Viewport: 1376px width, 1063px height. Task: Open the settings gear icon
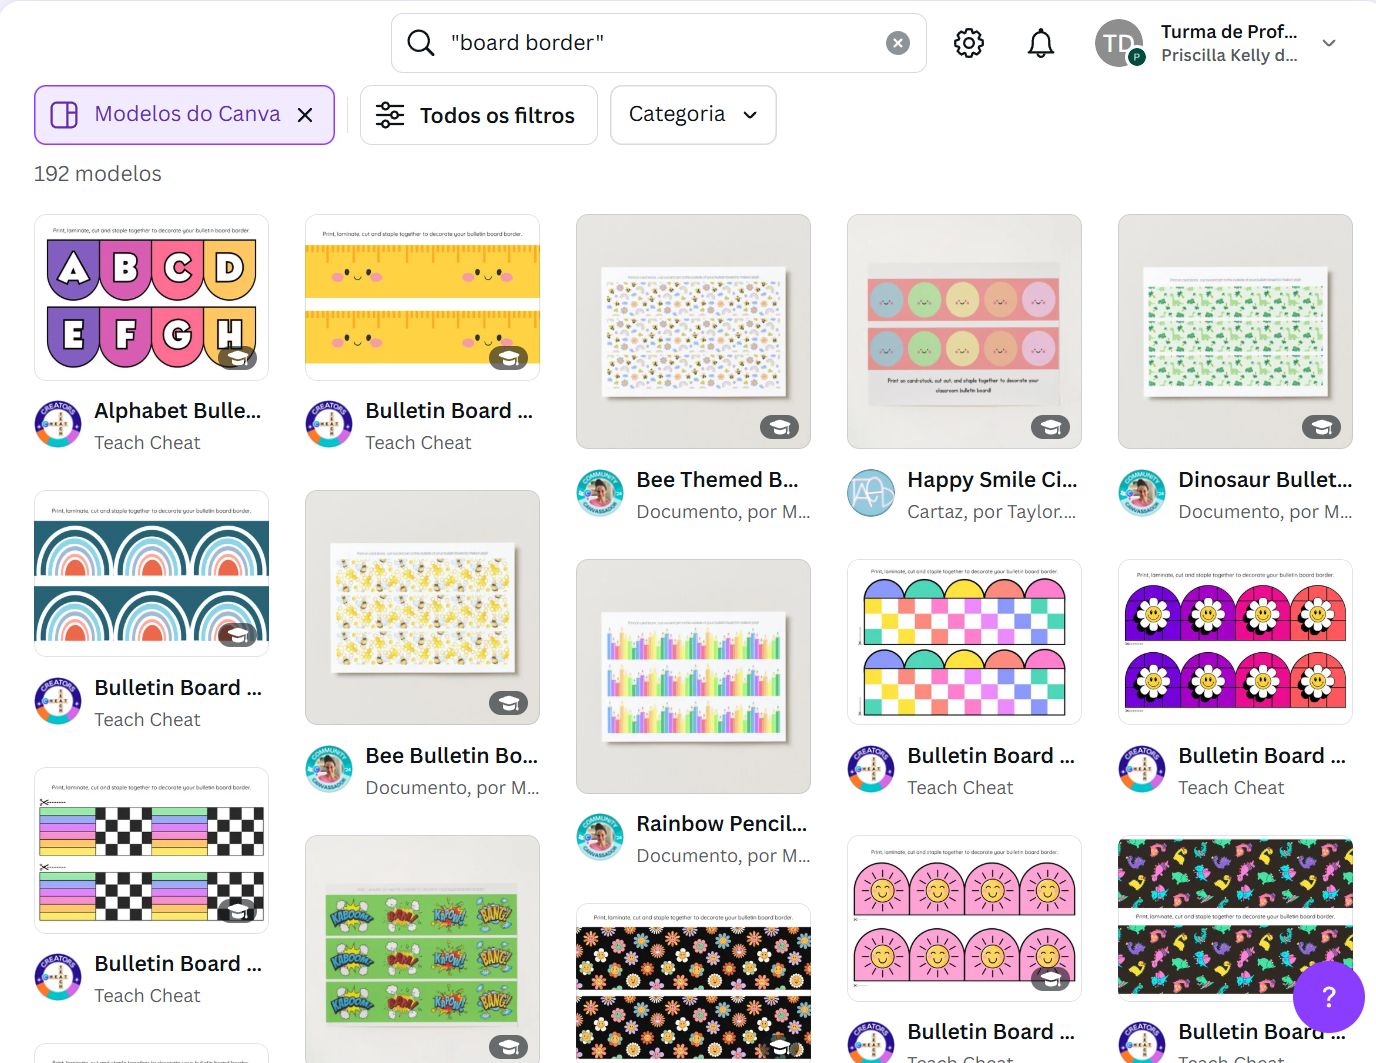[969, 43]
